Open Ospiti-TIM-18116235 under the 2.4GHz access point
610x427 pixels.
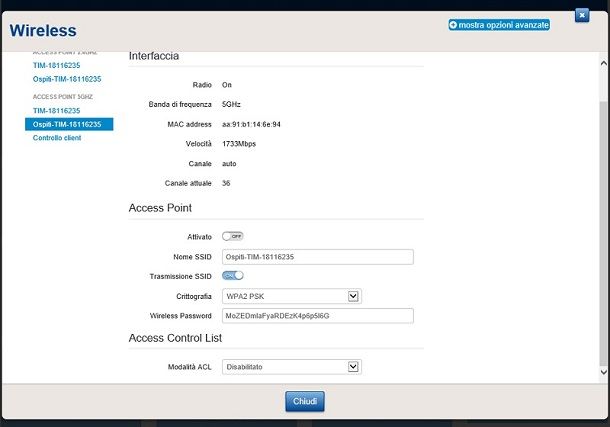(x=67, y=79)
